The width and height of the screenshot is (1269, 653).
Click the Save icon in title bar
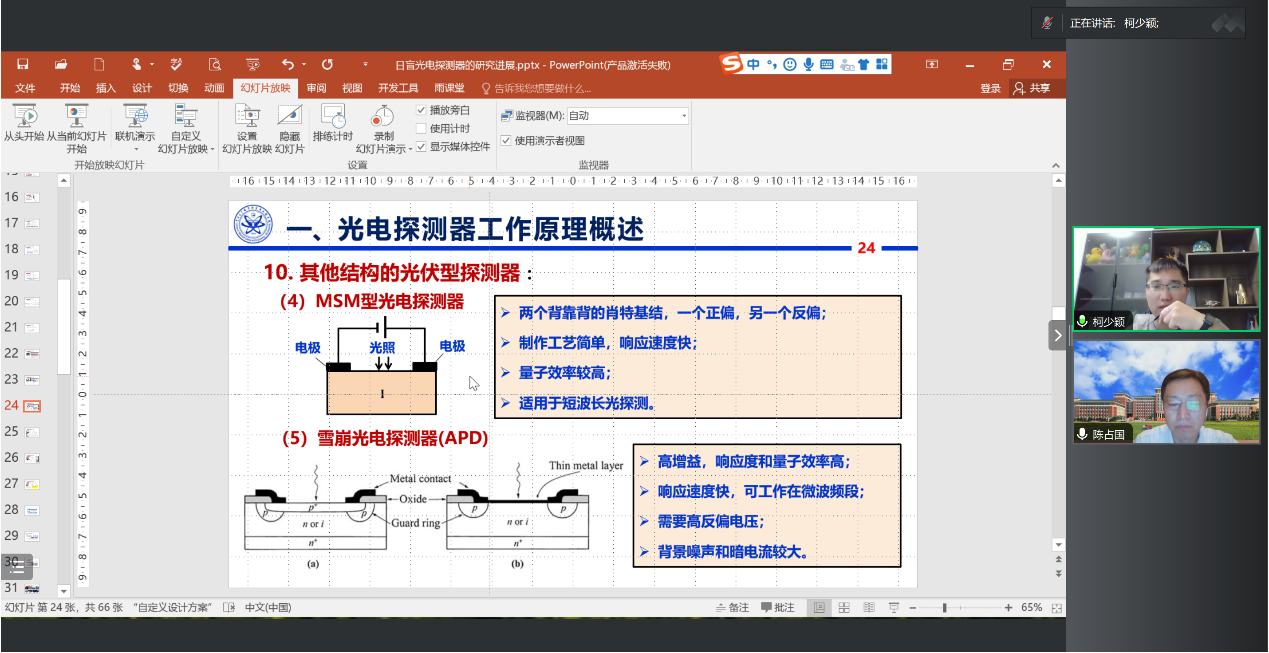tap(22, 64)
